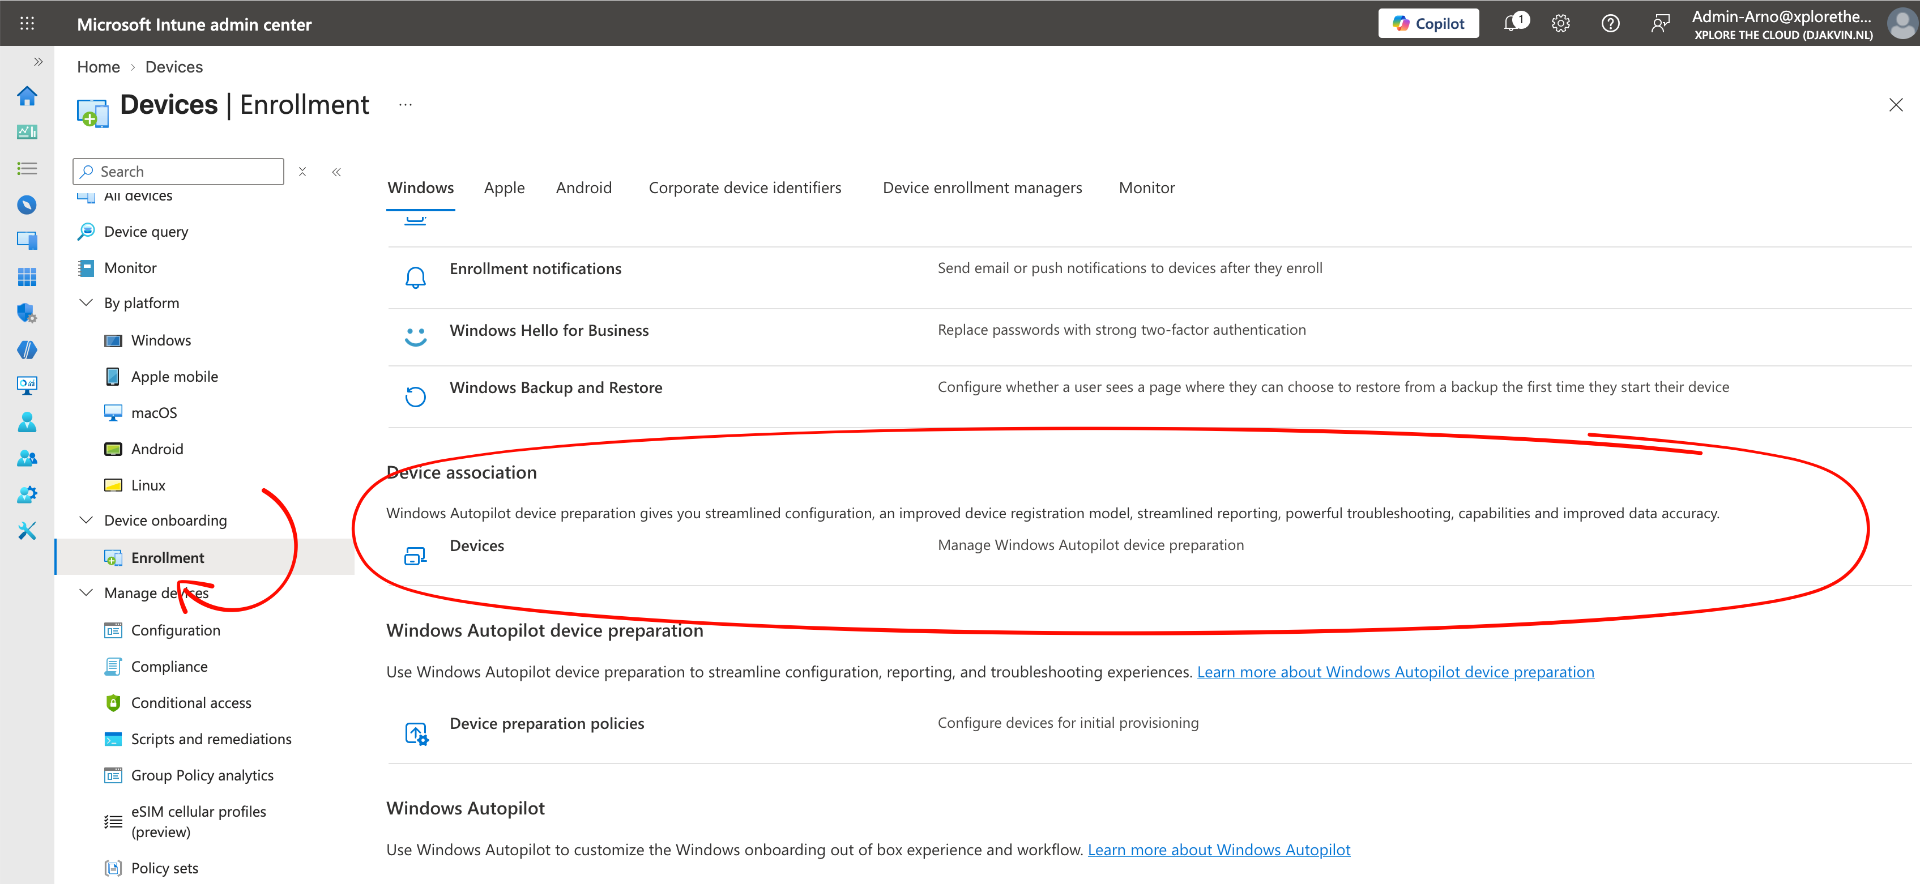This screenshot has height=884, width=1920.
Task: Click the Windows Hello smiley icon
Action: coord(415,336)
